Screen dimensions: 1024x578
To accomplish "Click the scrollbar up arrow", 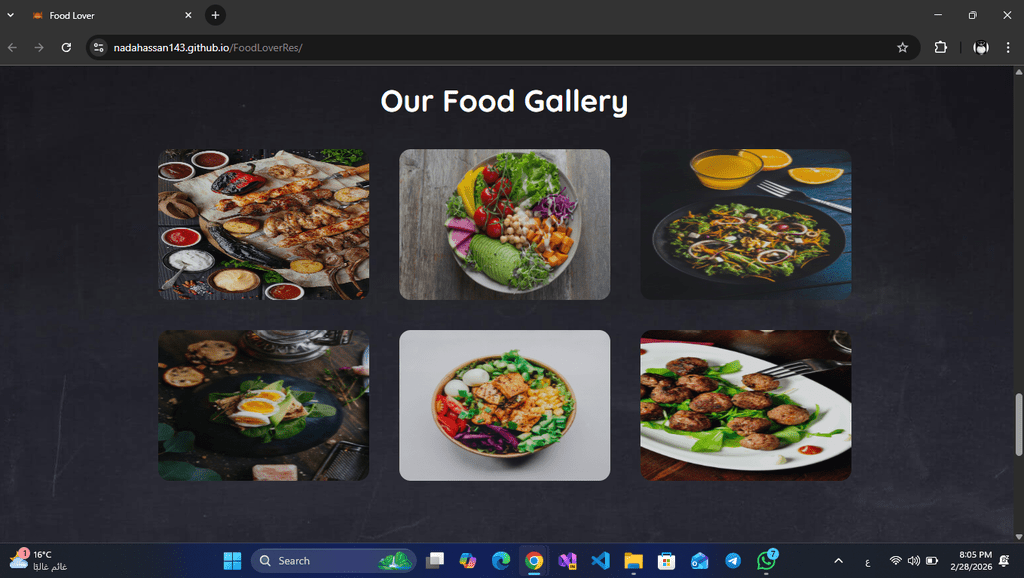I will [1019, 72].
